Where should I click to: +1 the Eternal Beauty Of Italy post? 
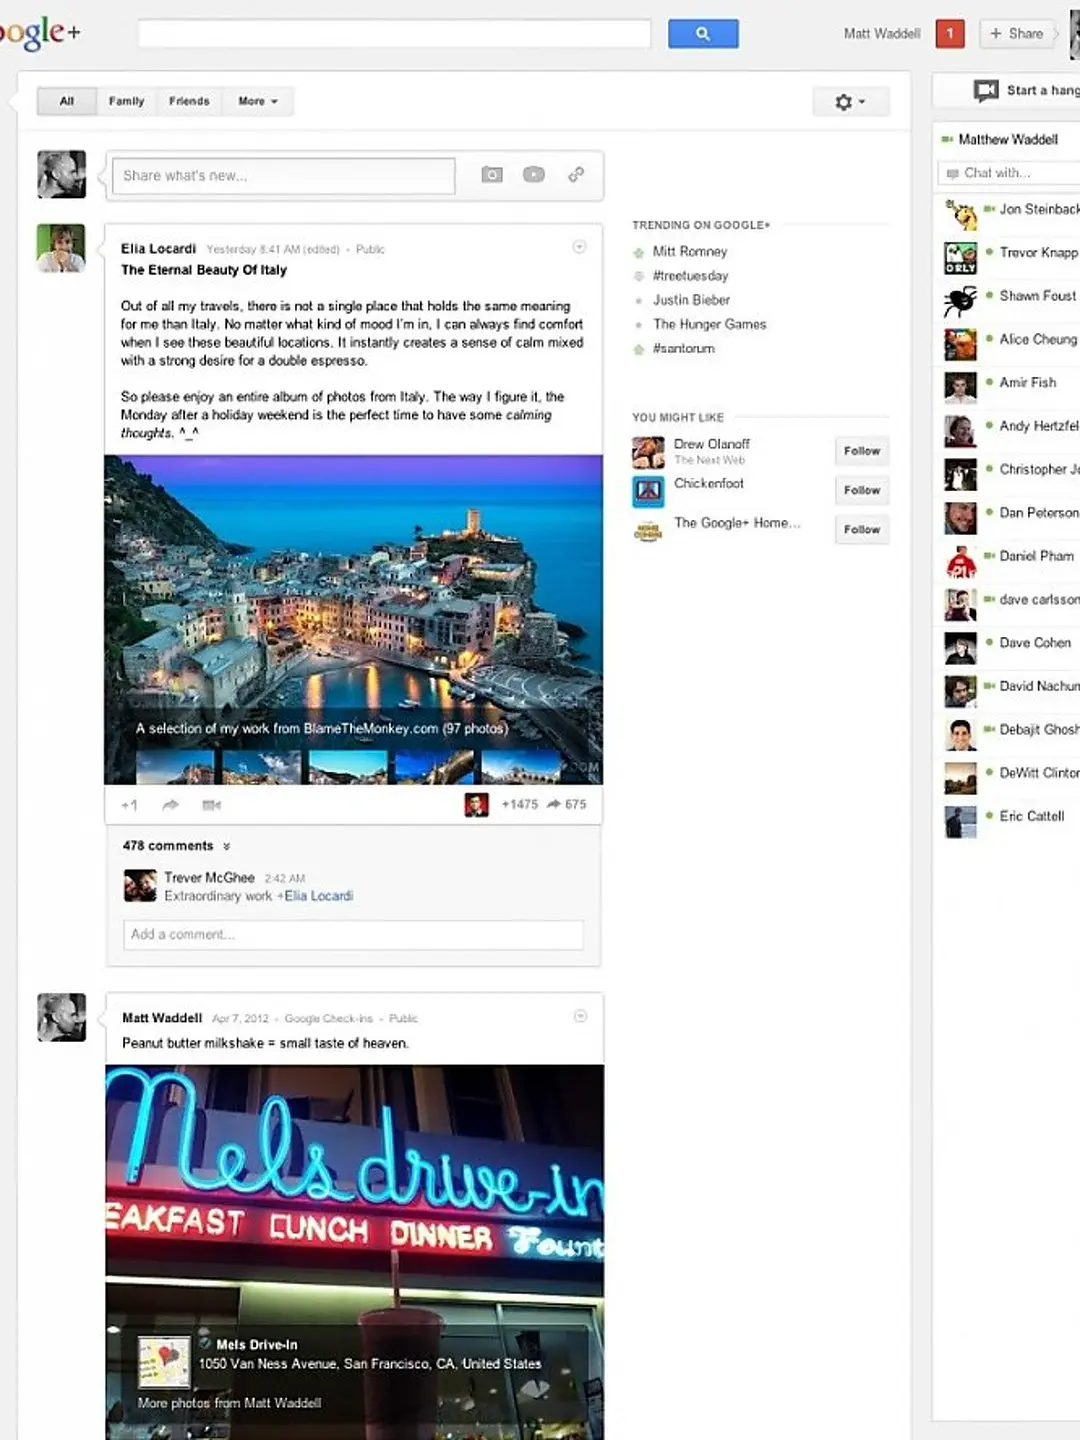click(x=129, y=805)
